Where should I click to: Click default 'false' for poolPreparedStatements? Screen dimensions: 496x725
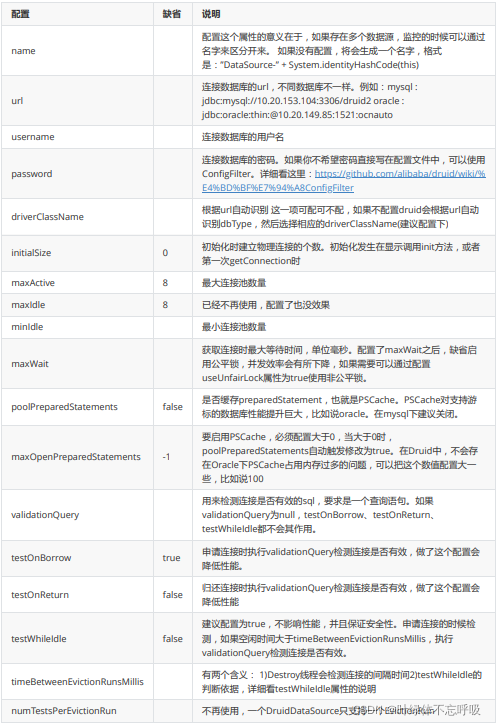pyautogui.click(x=172, y=407)
